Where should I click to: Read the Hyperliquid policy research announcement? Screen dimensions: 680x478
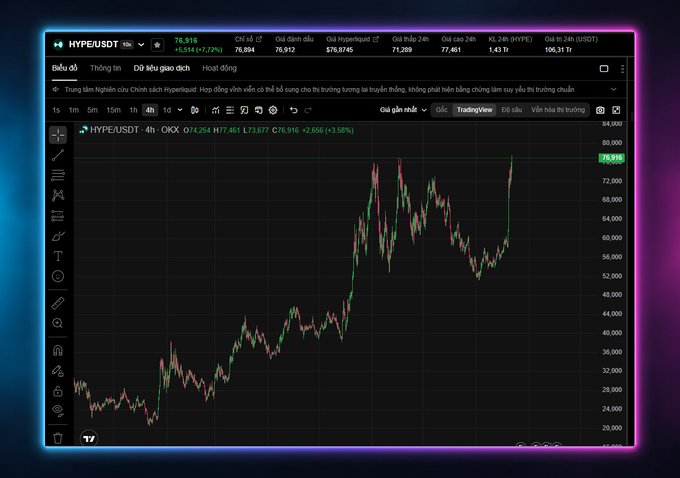point(320,89)
